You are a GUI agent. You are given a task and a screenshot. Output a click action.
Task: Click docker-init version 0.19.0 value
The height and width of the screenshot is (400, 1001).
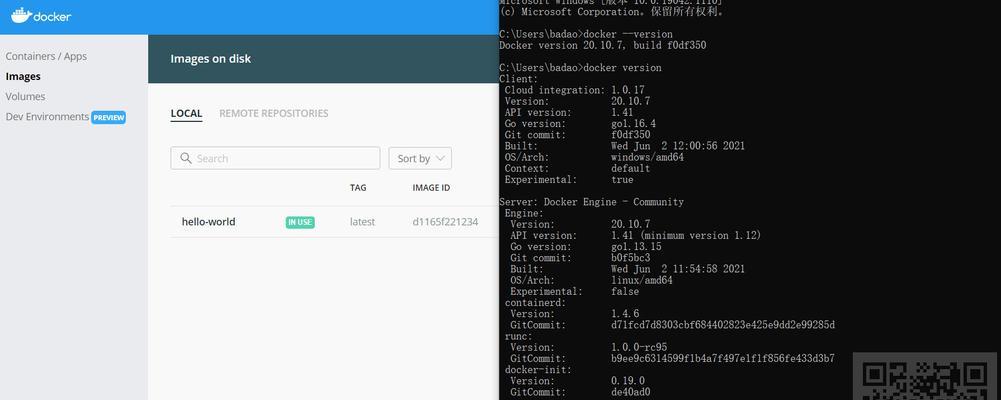[628, 381]
